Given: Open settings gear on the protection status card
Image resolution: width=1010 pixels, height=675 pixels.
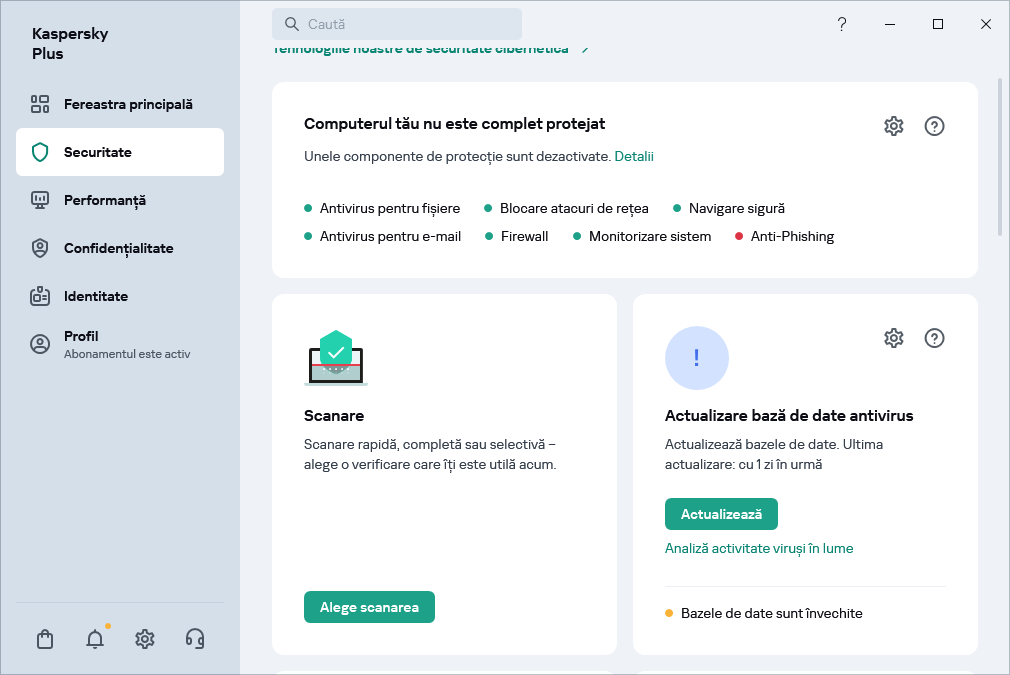Looking at the screenshot, I should pyautogui.click(x=893, y=126).
